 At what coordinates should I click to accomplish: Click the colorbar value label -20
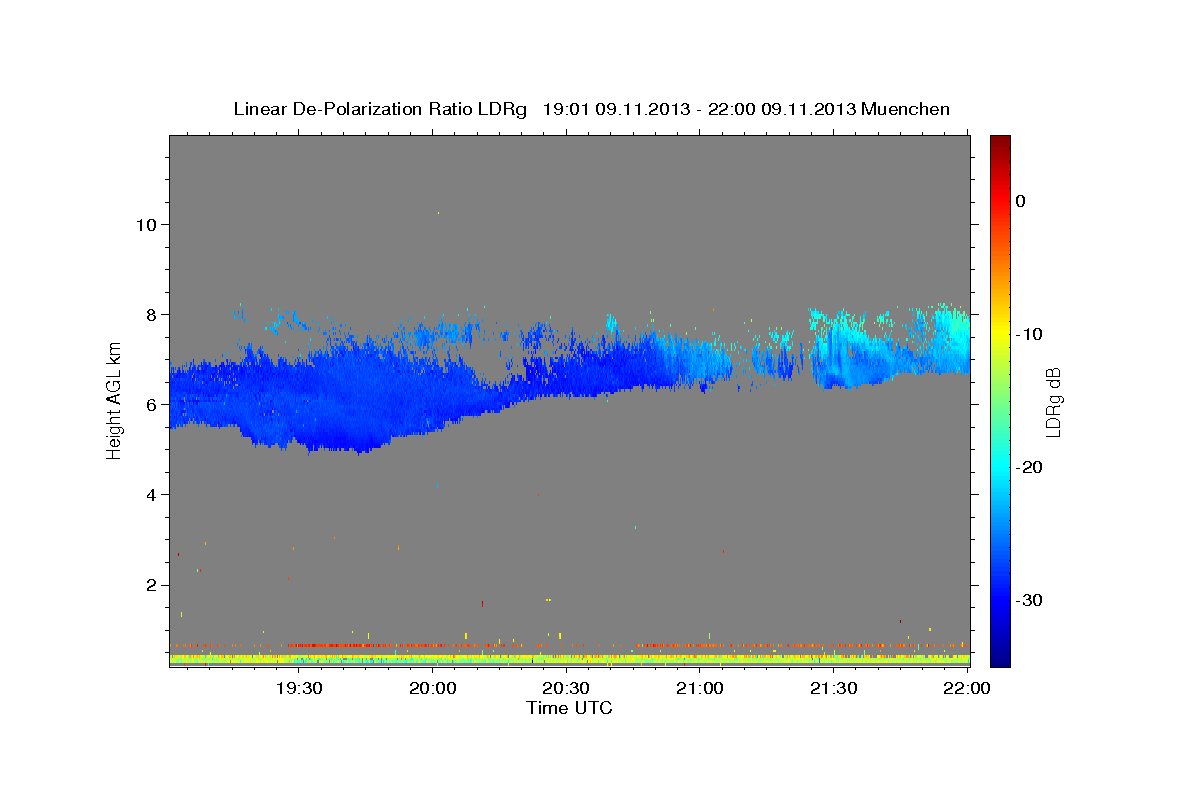point(1030,467)
